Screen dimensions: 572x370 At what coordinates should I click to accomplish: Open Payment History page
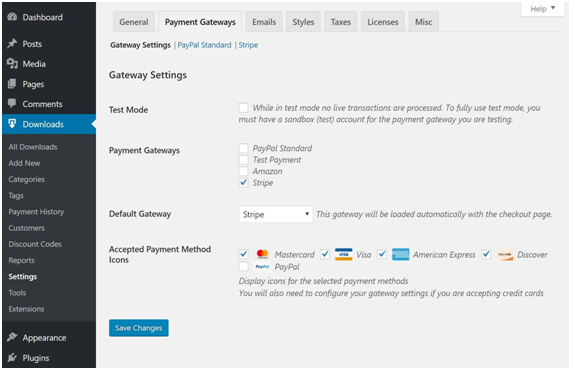click(36, 212)
